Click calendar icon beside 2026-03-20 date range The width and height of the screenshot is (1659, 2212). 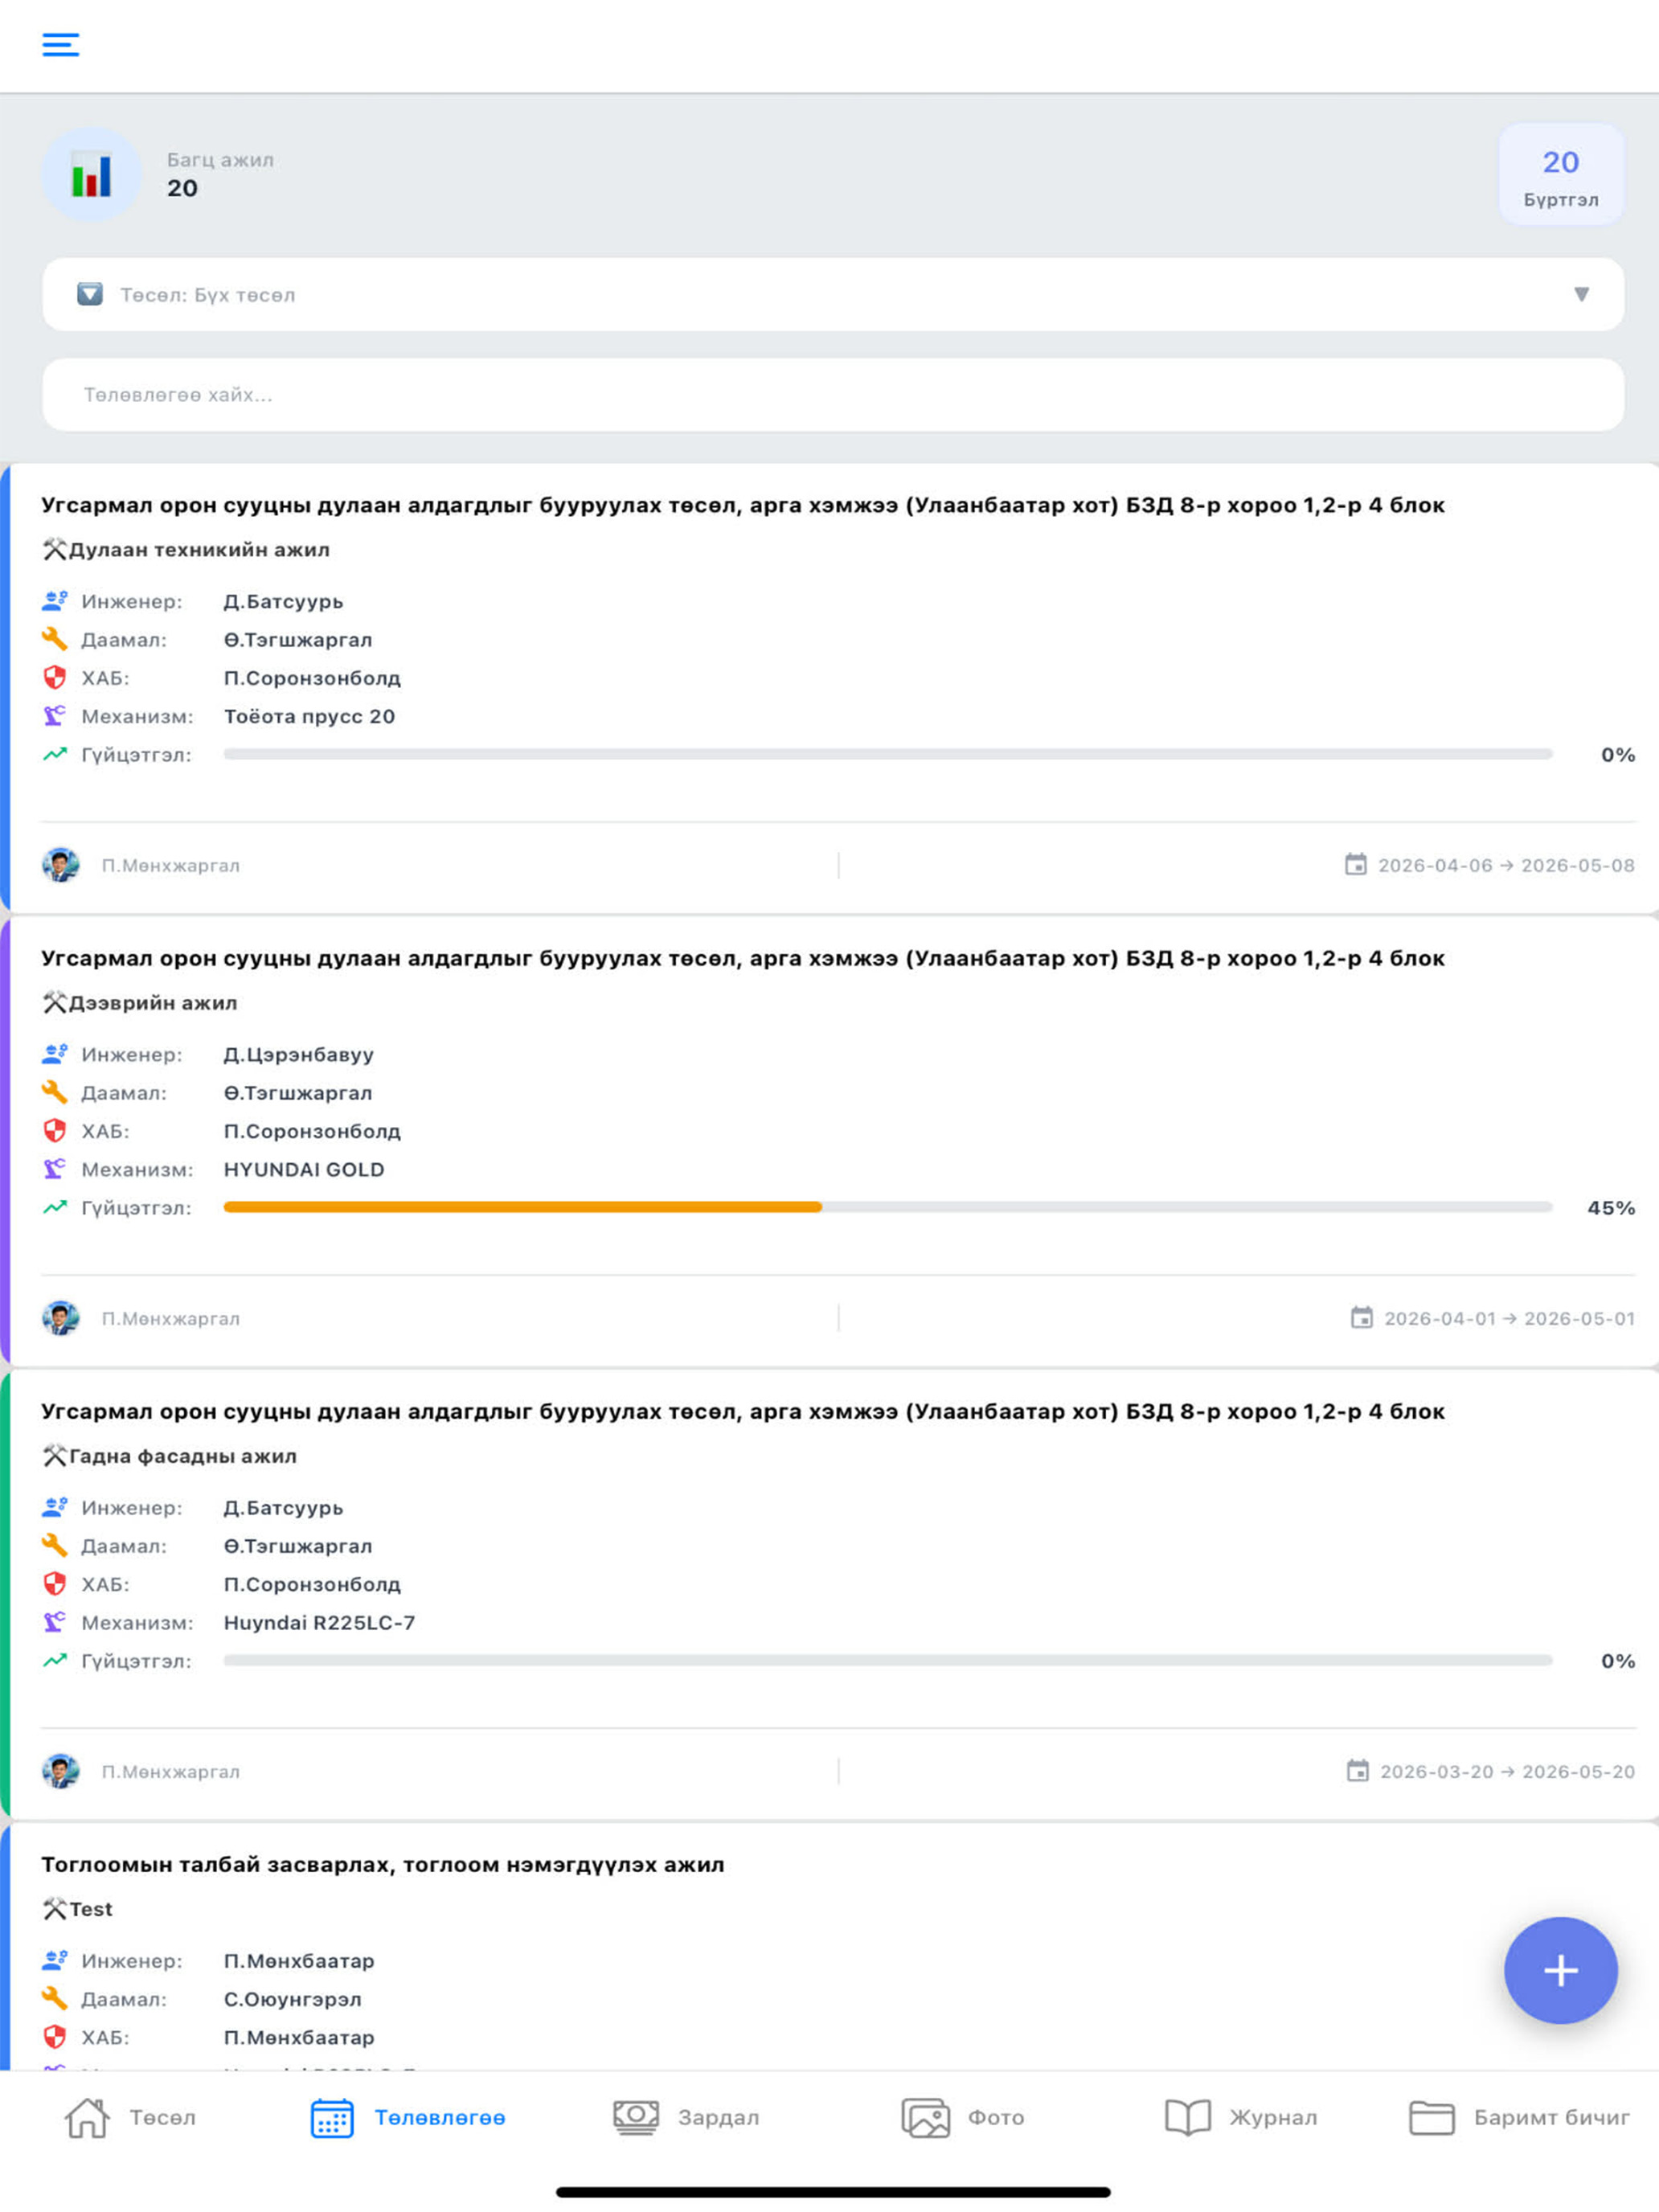click(x=1357, y=1770)
